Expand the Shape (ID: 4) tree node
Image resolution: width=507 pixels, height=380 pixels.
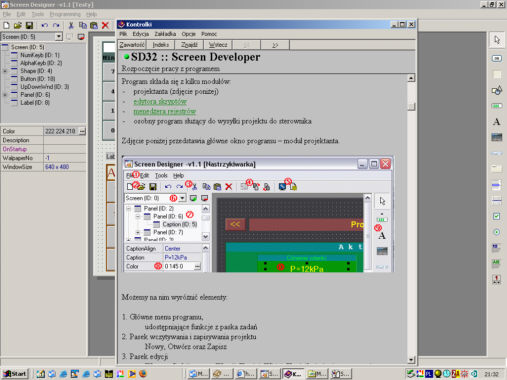tap(5, 71)
